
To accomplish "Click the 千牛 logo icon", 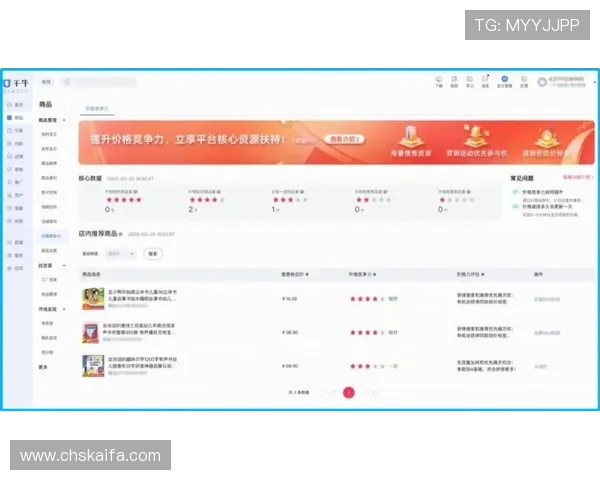I will (7, 83).
